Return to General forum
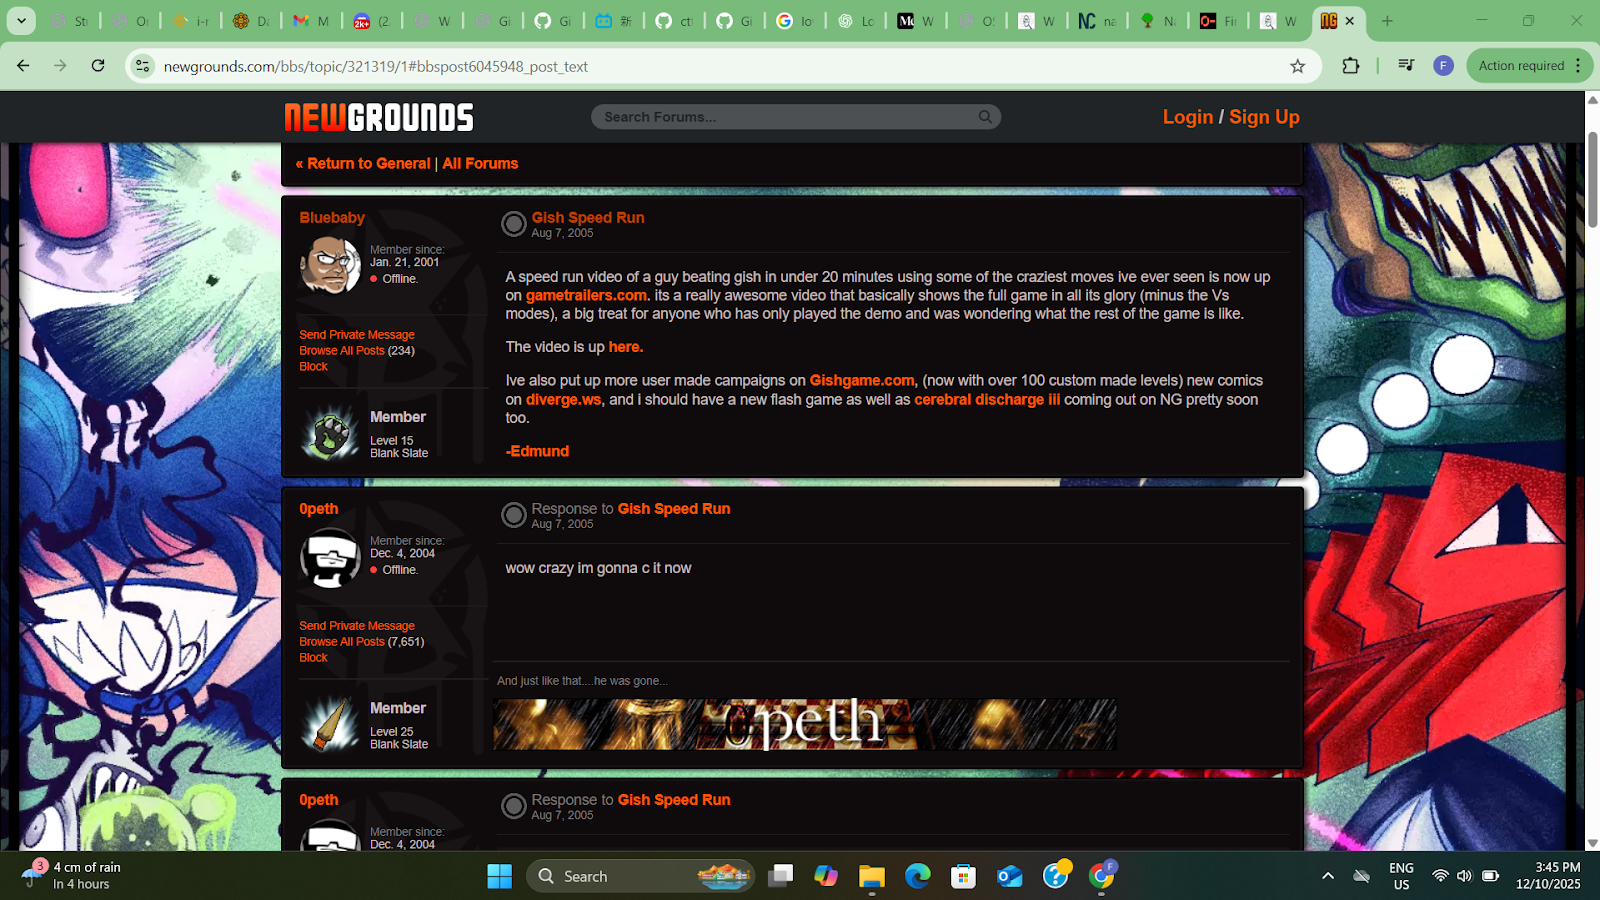1600x900 pixels. 363,163
